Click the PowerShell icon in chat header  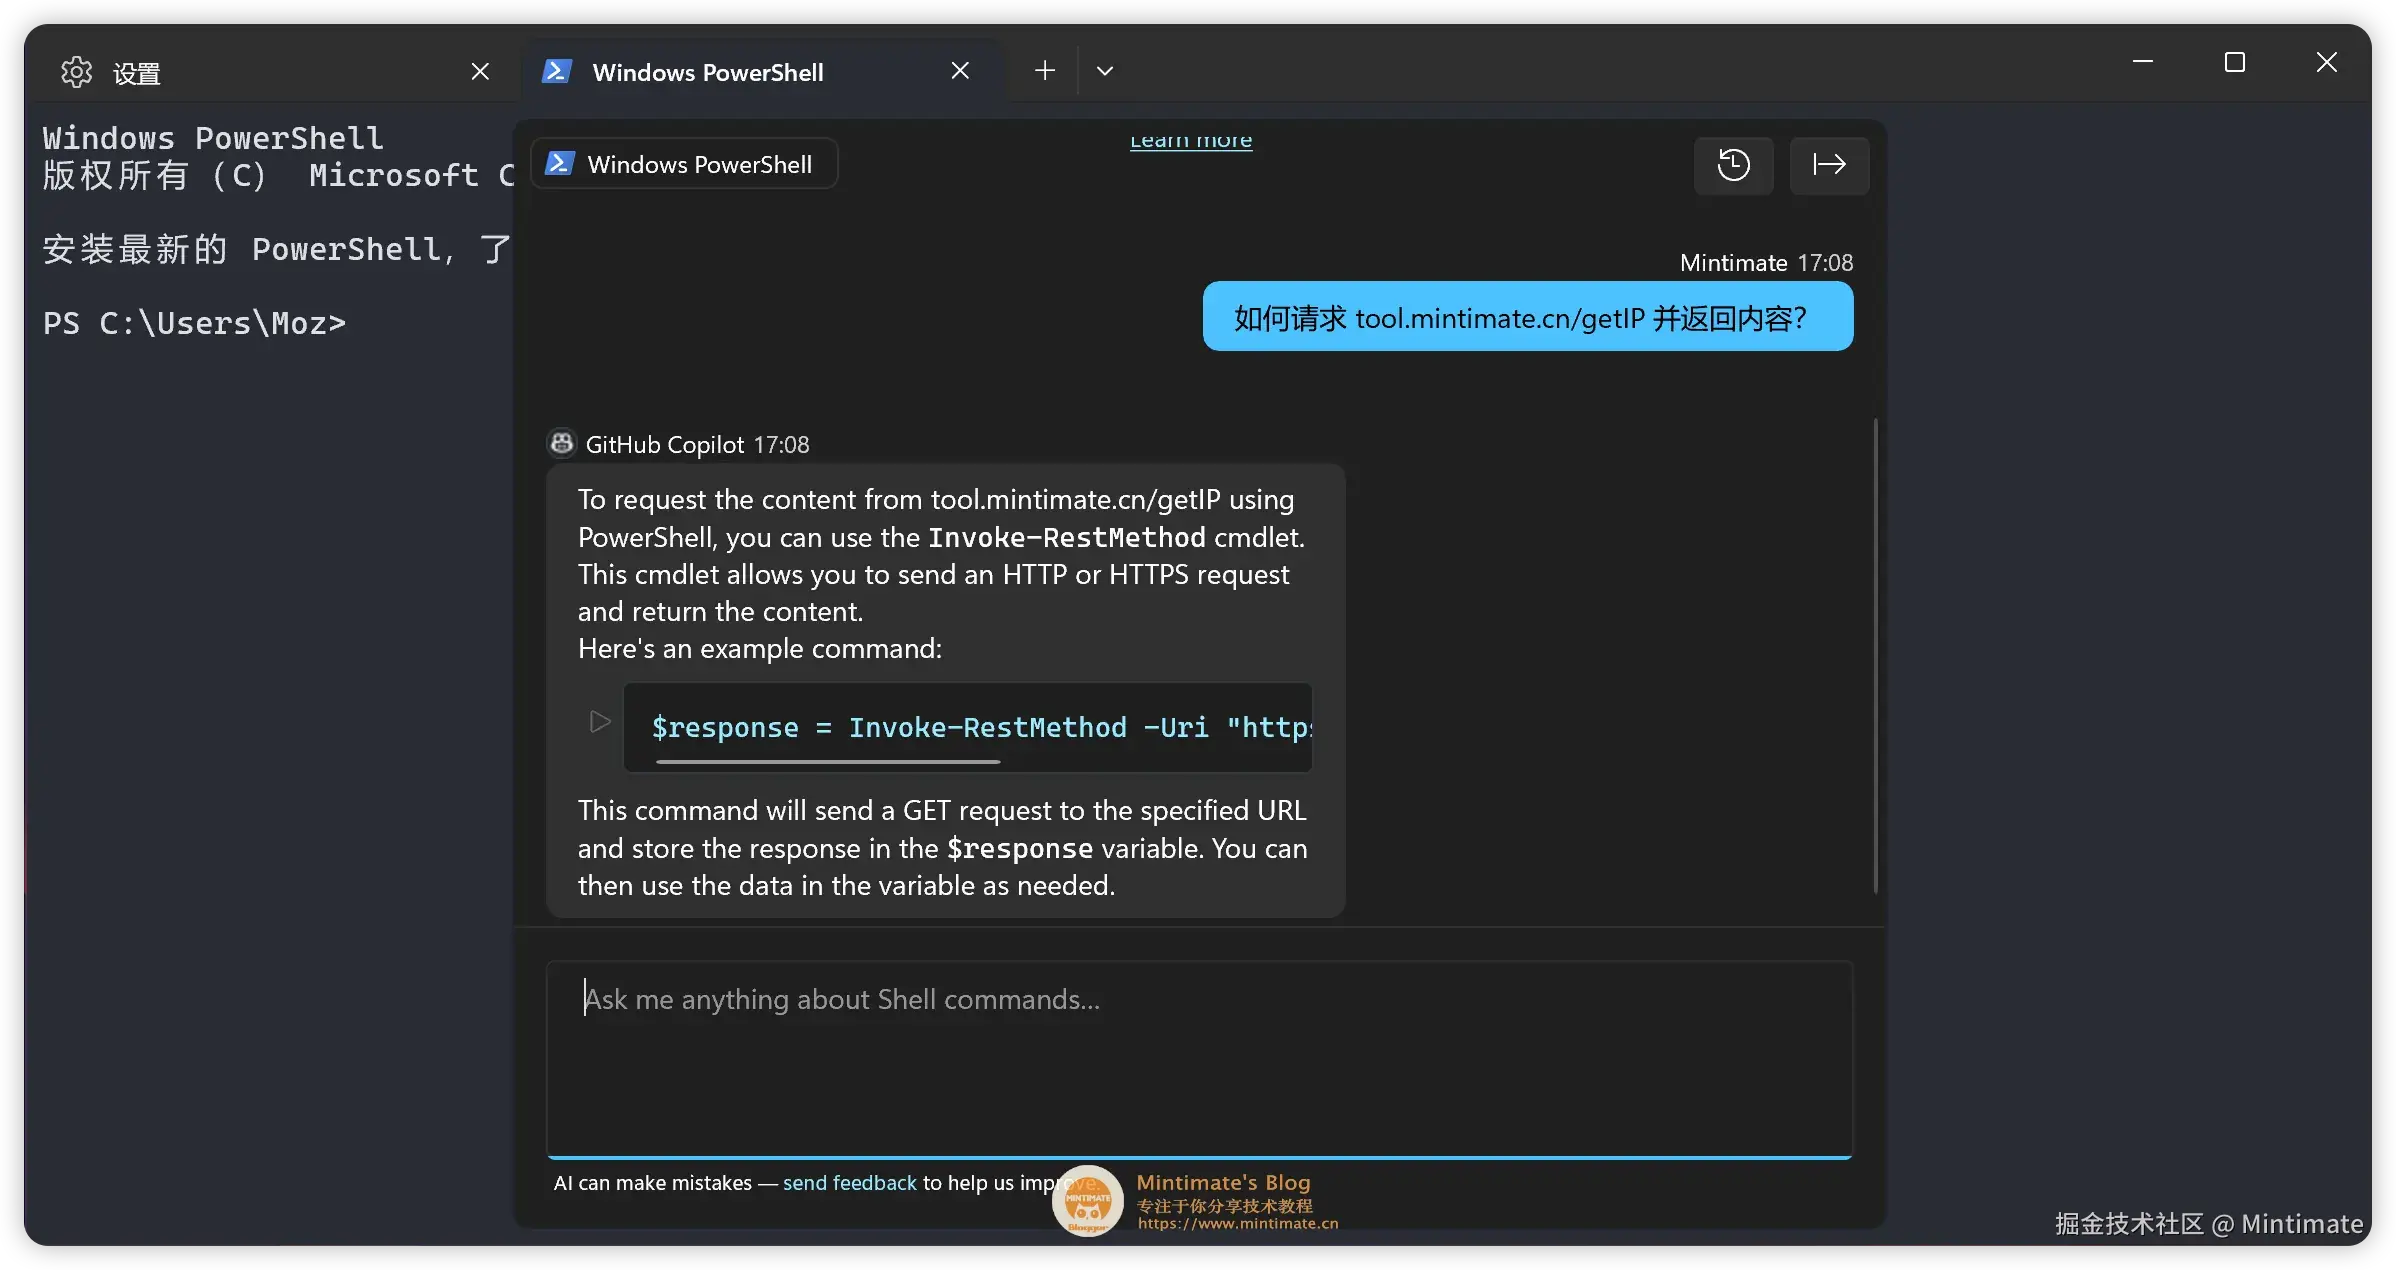pos(561,163)
